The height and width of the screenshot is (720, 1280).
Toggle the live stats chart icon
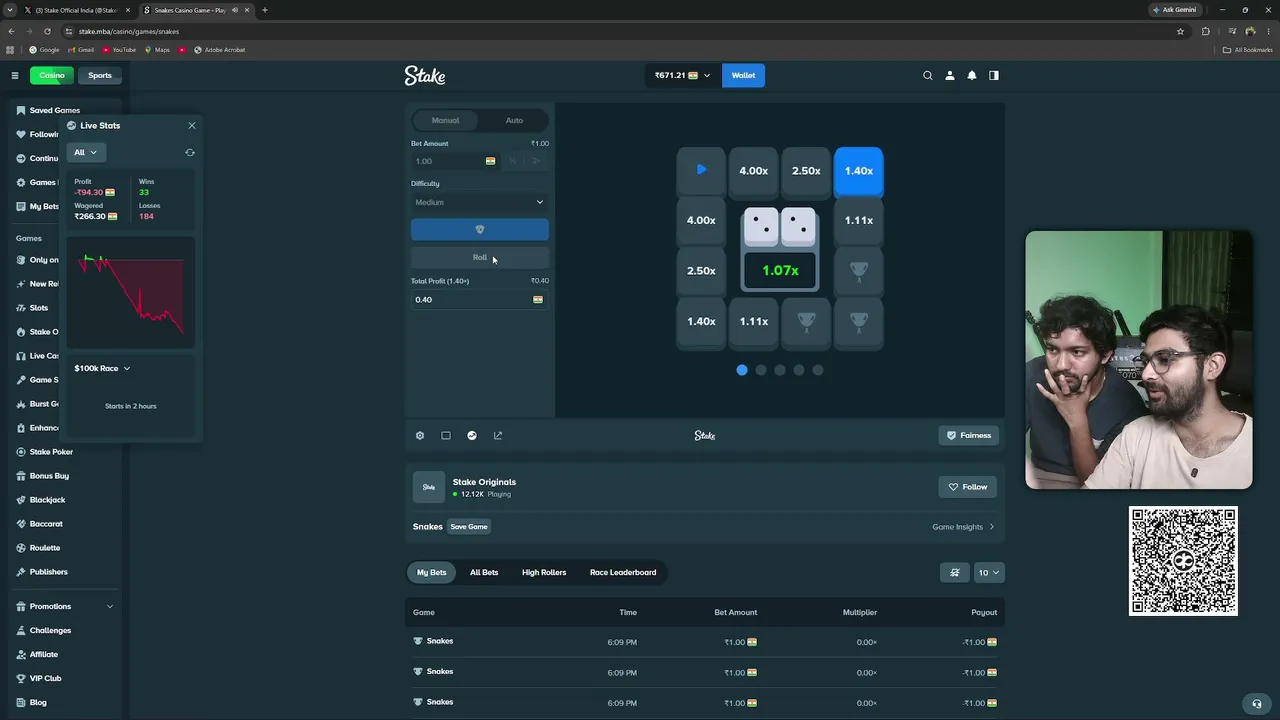coord(472,435)
